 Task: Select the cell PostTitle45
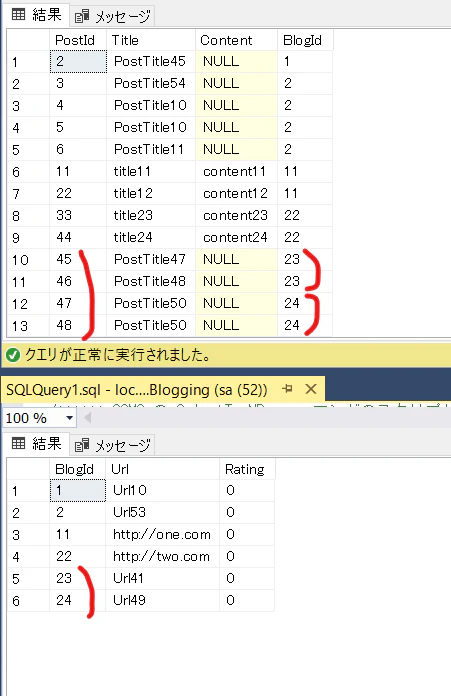pos(151,61)
